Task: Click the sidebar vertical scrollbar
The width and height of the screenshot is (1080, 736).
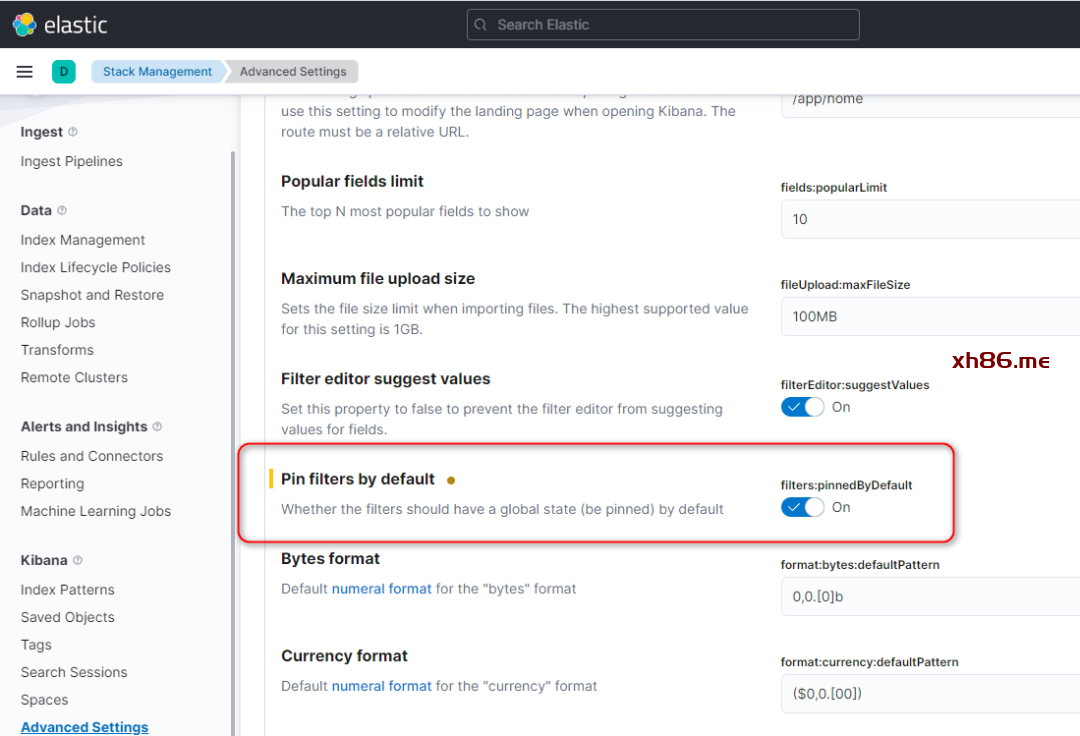Action: 234,400
